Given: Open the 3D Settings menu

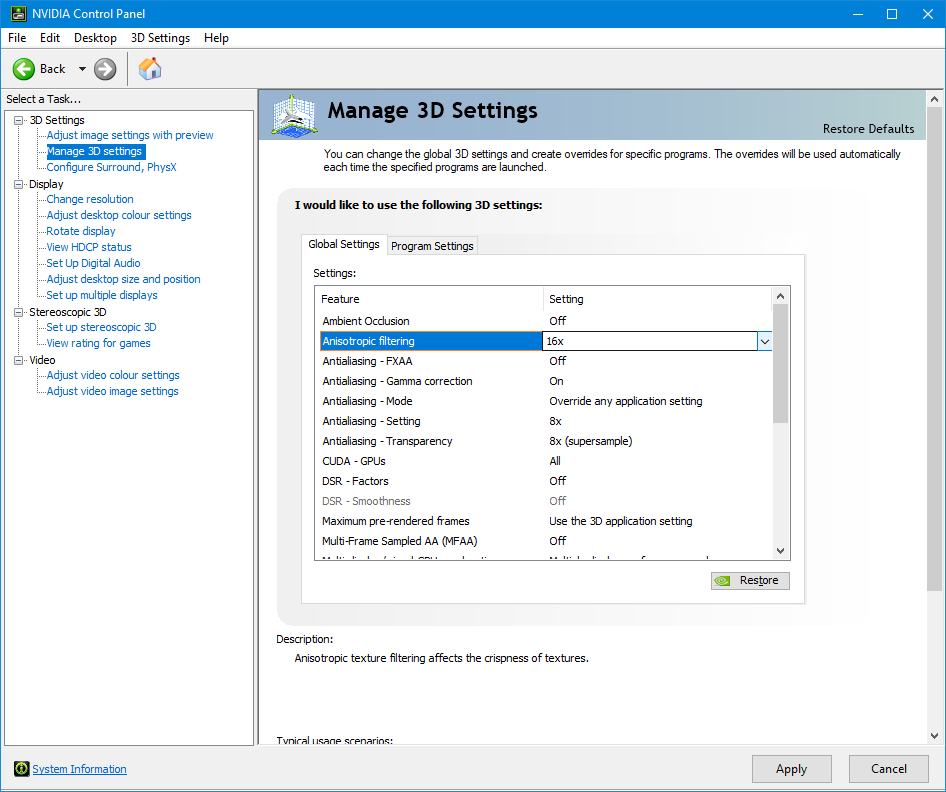Looking at the screenshot, I should (x=160, y=38).
